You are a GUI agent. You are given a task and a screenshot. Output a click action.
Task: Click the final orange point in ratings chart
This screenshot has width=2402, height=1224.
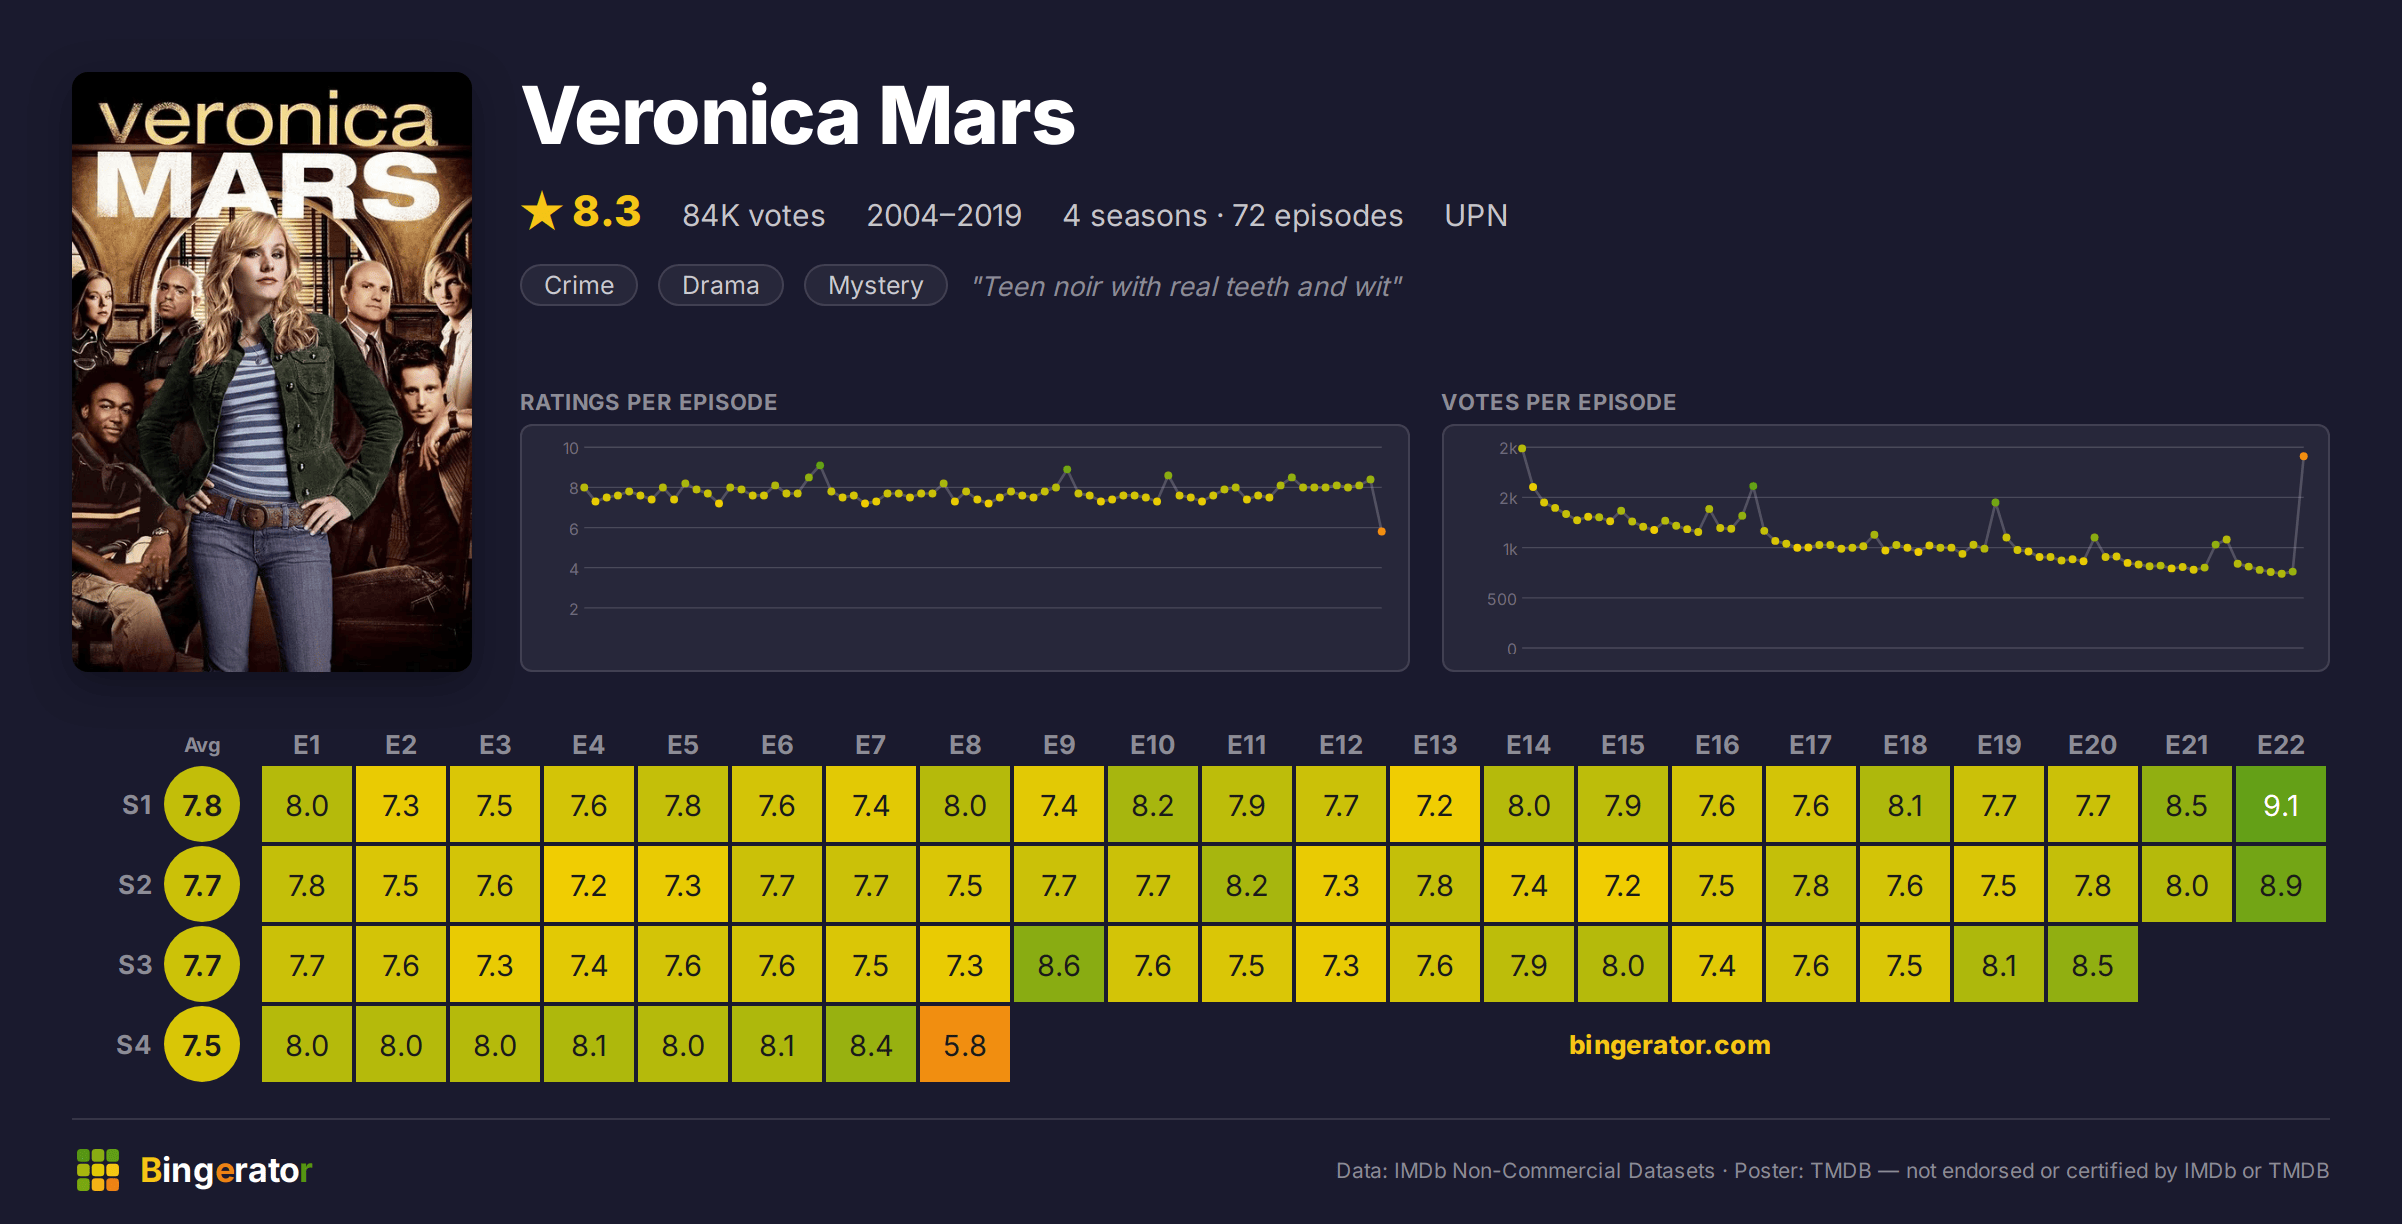[1382, 532]
